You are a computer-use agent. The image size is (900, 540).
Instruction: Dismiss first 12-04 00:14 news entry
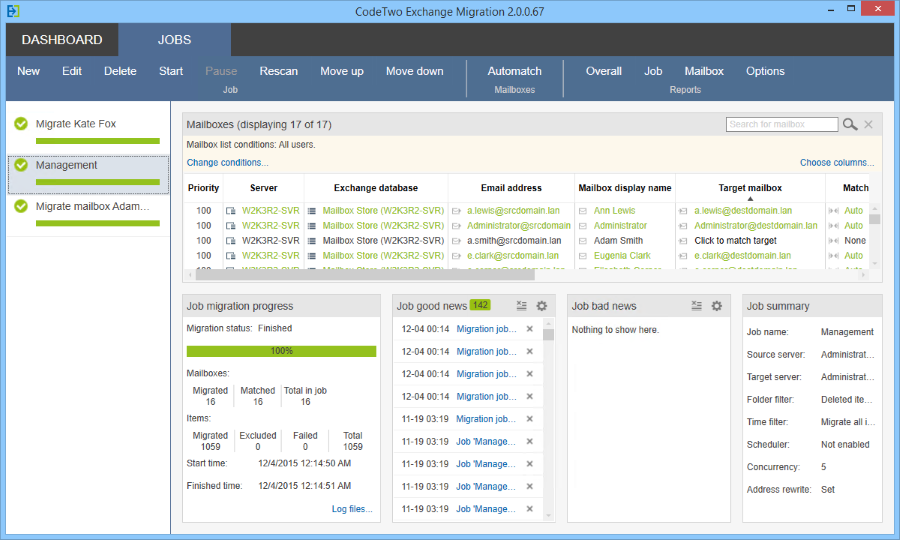(x=530, y=329)
